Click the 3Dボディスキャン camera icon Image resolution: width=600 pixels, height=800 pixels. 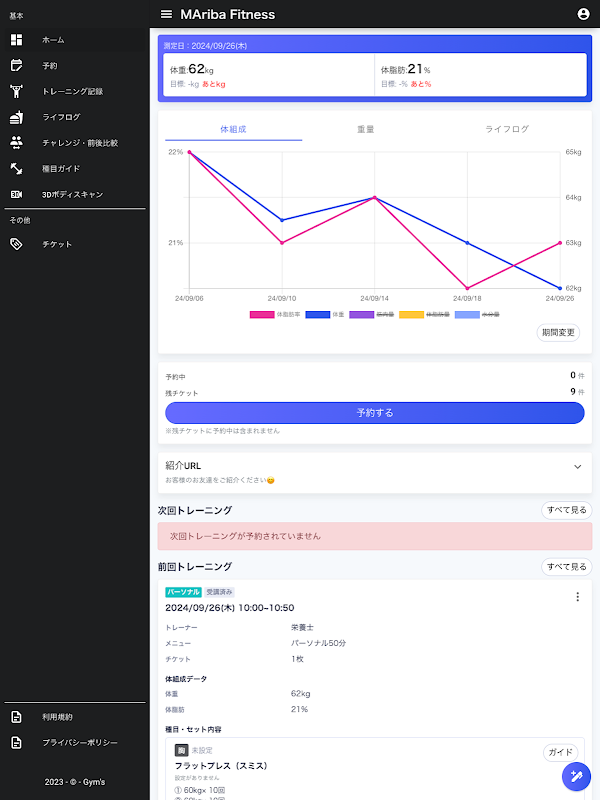coord(16,194)
